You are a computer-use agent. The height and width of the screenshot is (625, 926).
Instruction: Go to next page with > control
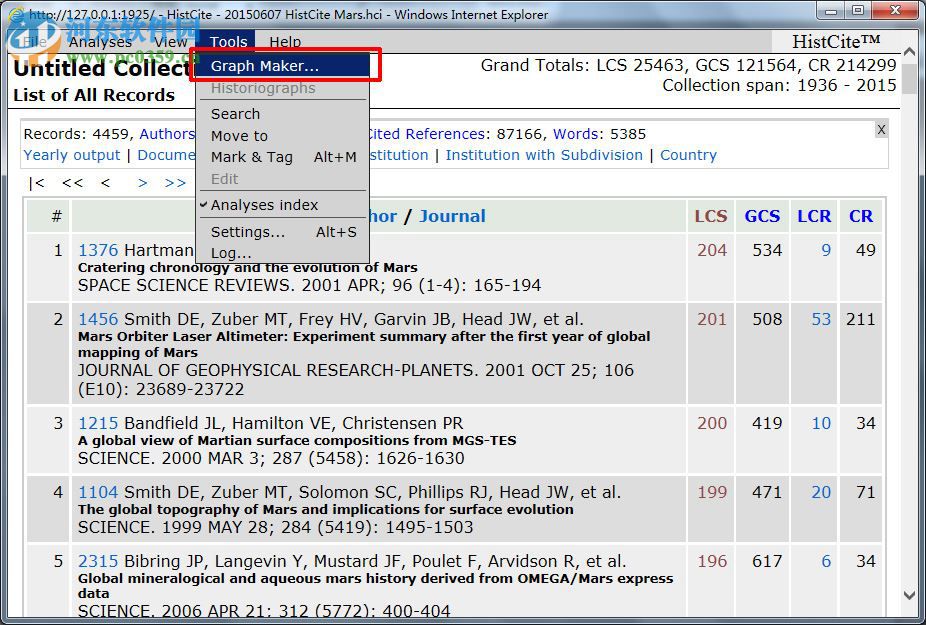142,183
